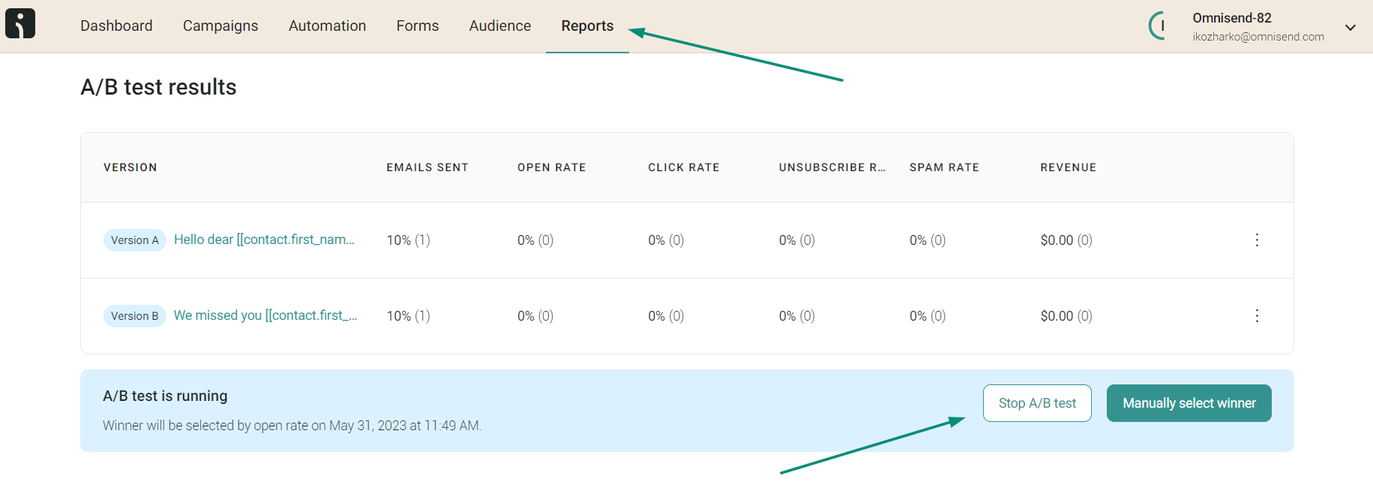Viewport: 1373px width, 488px height.
Task: Navigate to the Audience tab
Action: [500, 26]
